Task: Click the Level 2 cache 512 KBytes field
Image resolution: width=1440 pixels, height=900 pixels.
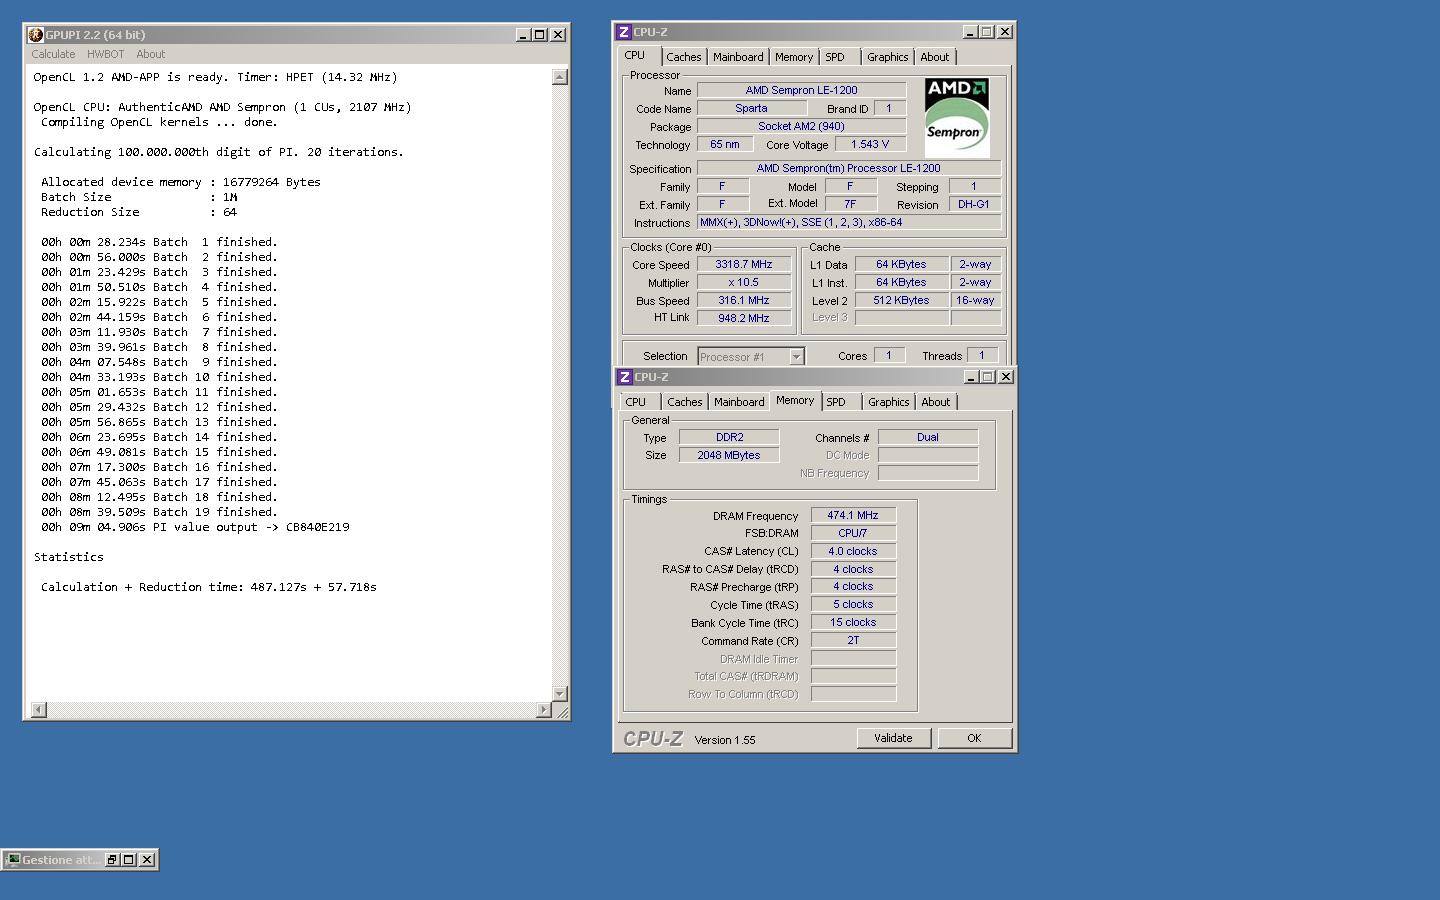Action: point(901,301)
